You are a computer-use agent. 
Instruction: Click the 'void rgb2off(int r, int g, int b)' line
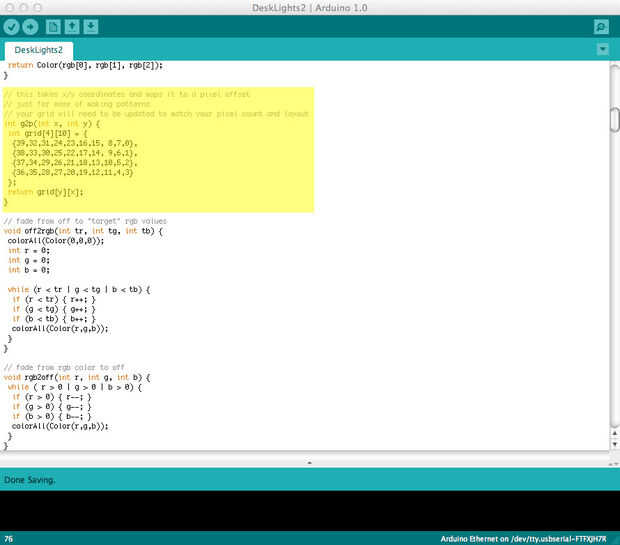pos(77,377)
